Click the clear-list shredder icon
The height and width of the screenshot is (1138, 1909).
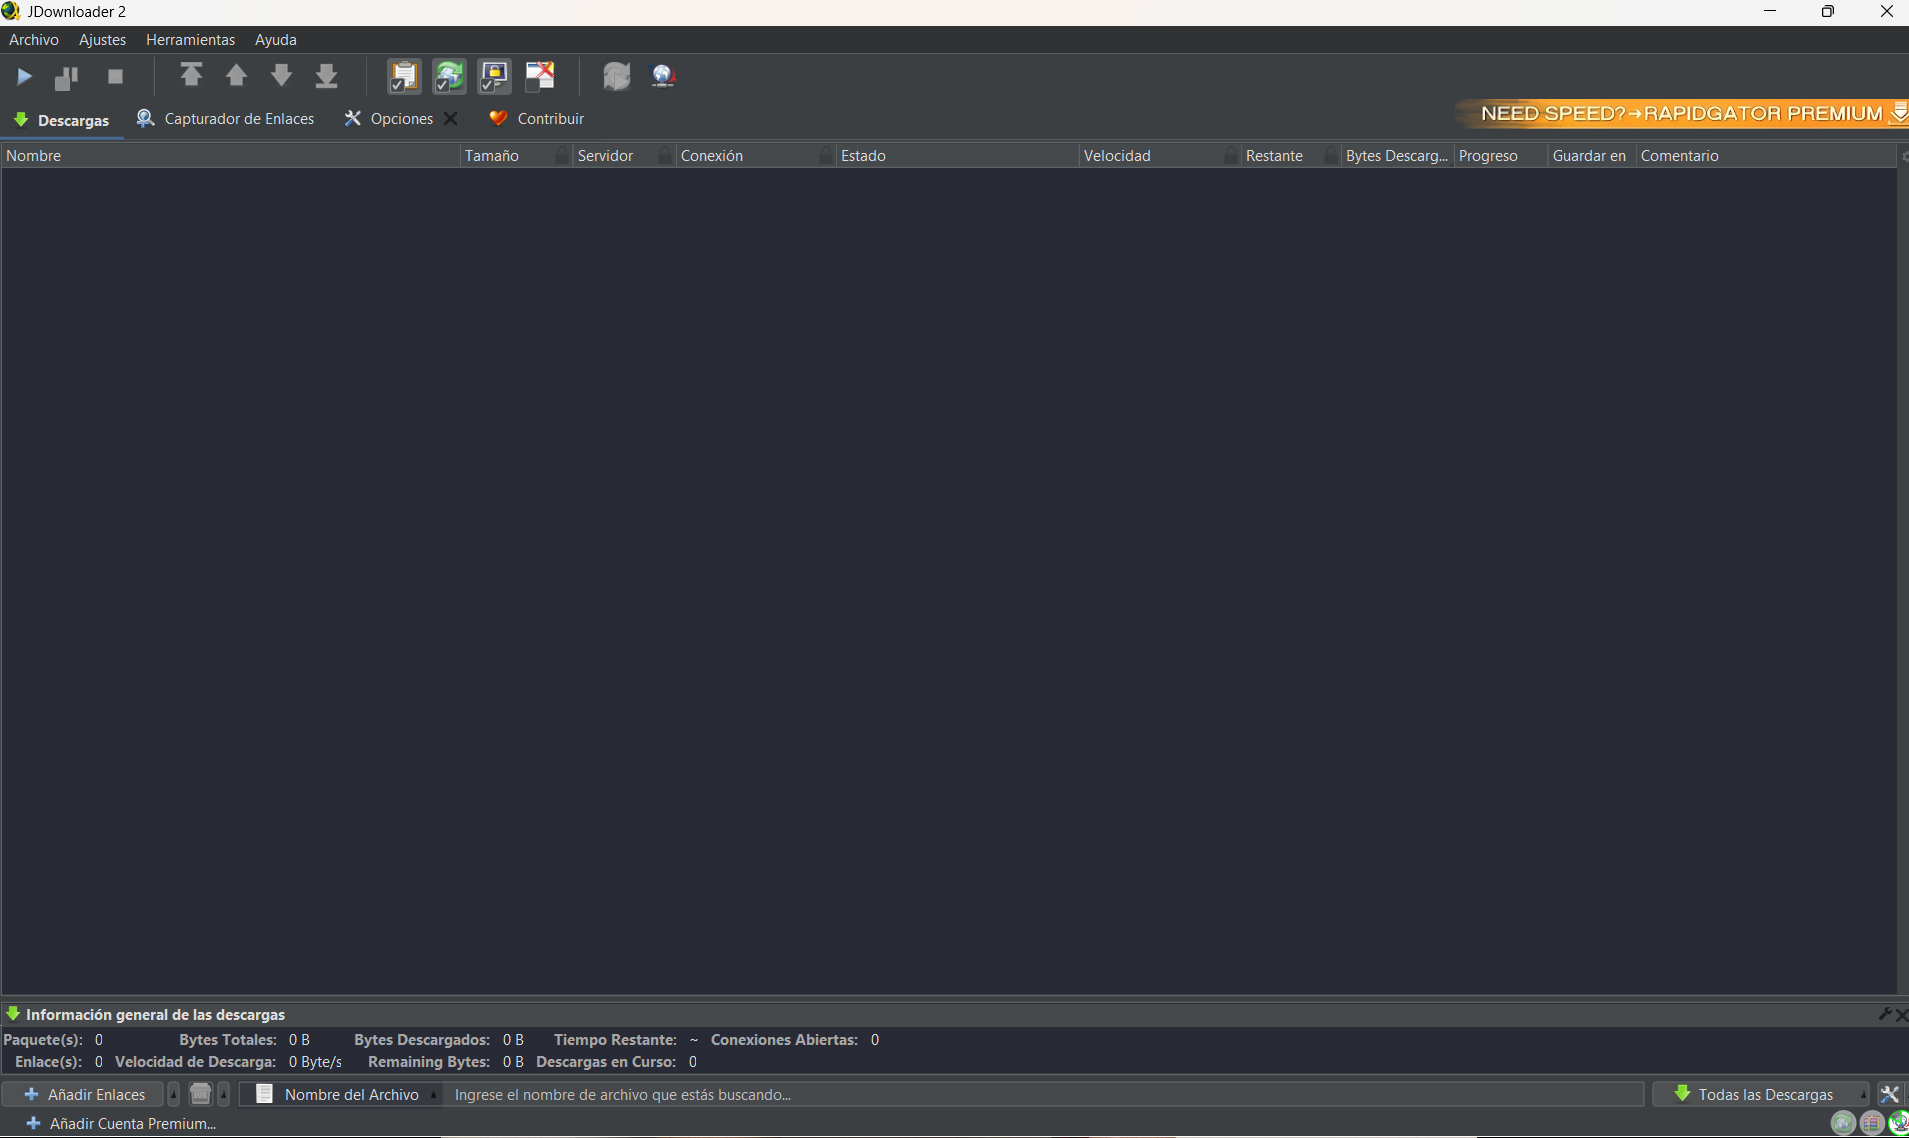coord(200,1095)
